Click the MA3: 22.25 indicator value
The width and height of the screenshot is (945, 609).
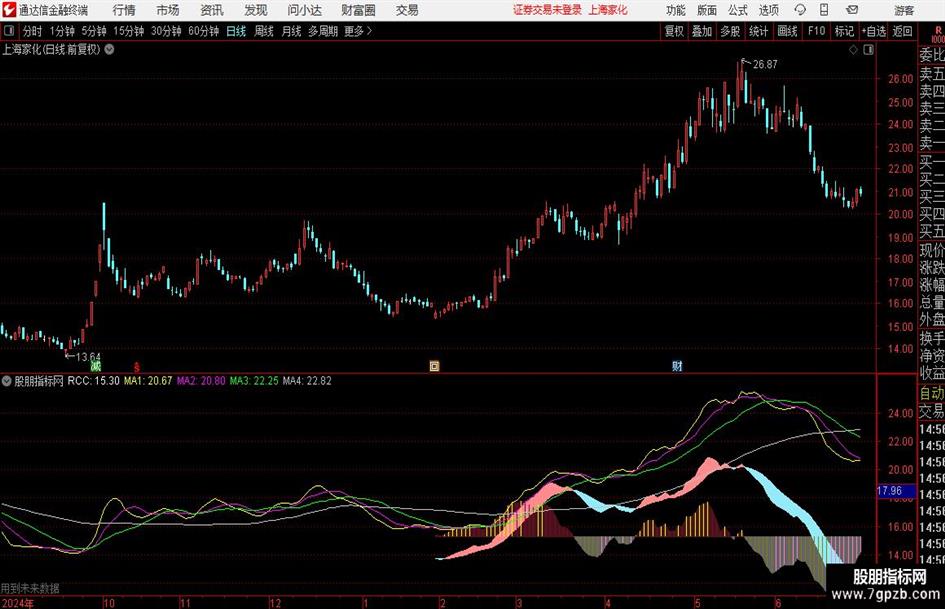[254, 381]
